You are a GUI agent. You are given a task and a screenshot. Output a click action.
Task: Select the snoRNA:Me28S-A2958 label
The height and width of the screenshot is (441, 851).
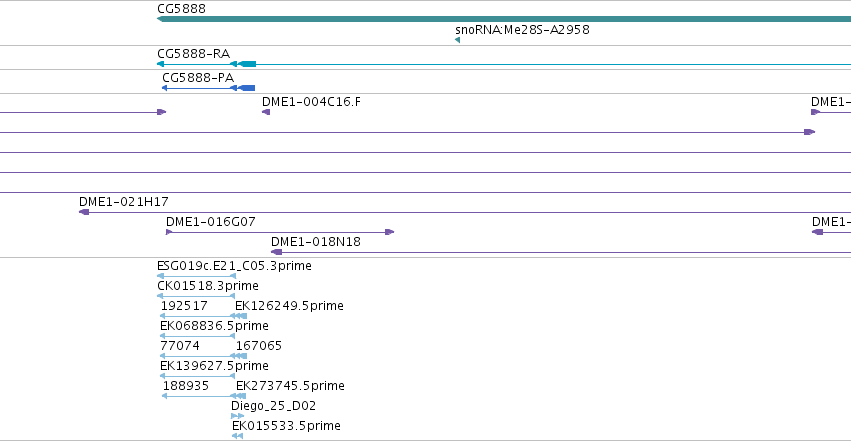pos(522,29)
